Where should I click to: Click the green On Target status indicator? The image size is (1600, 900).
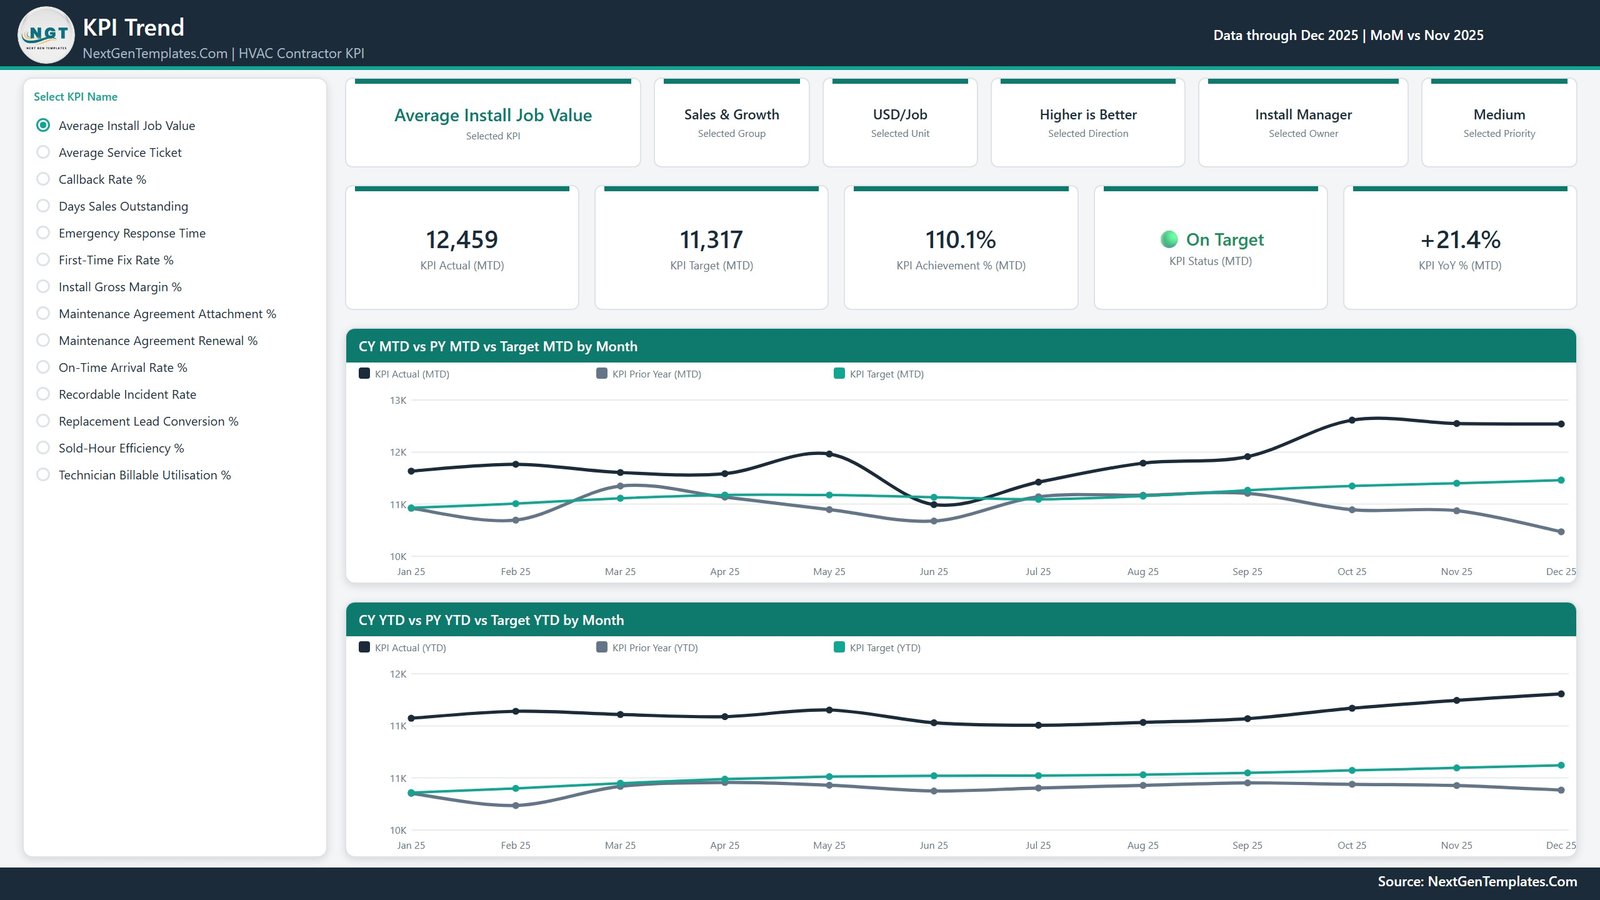(x=1168, y=239)
